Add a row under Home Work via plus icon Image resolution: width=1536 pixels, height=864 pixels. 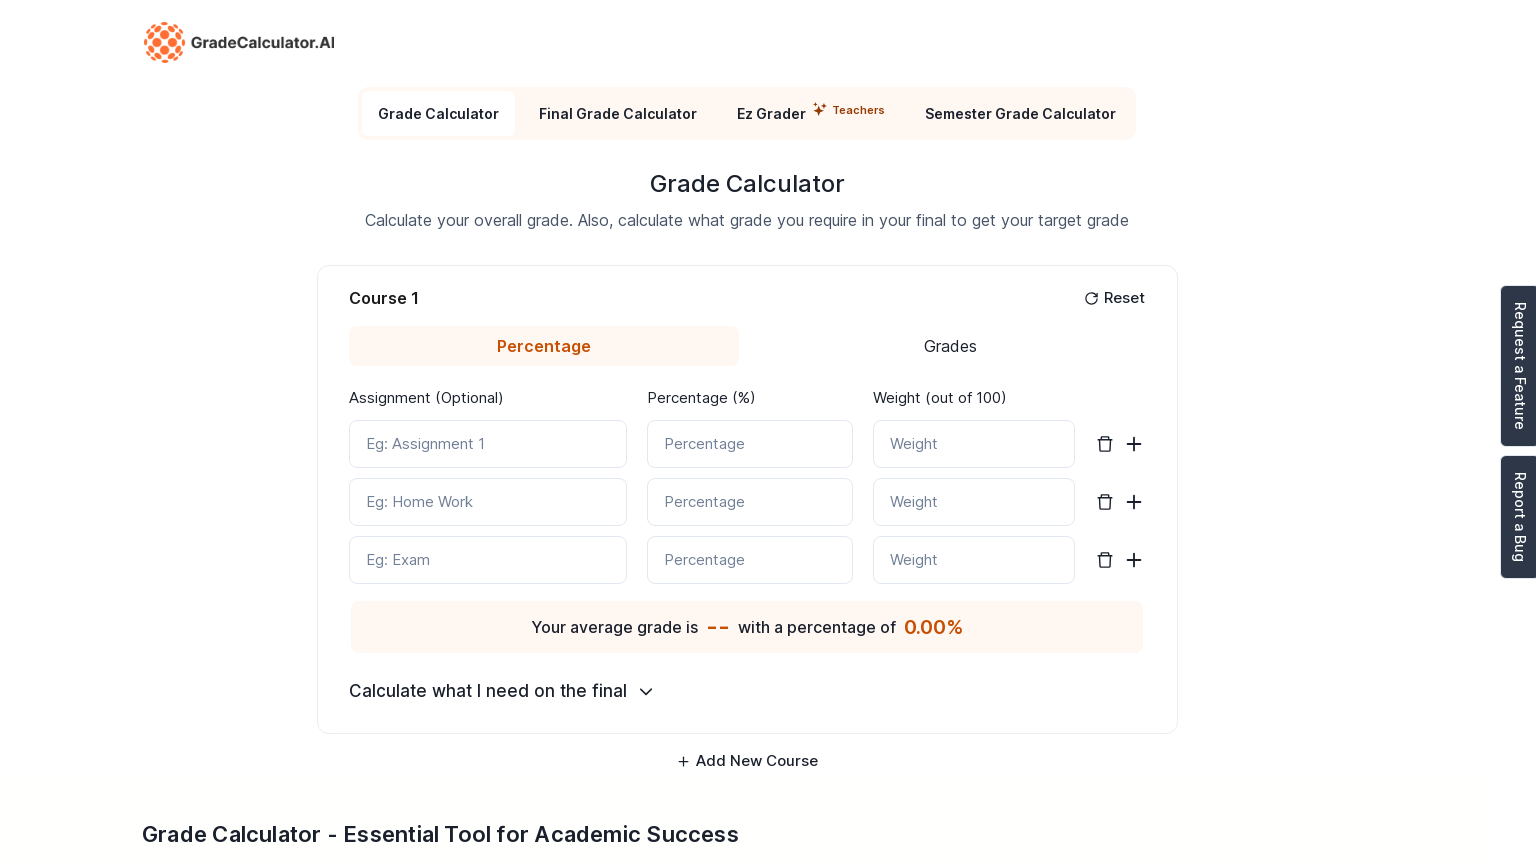point(1134,502)
